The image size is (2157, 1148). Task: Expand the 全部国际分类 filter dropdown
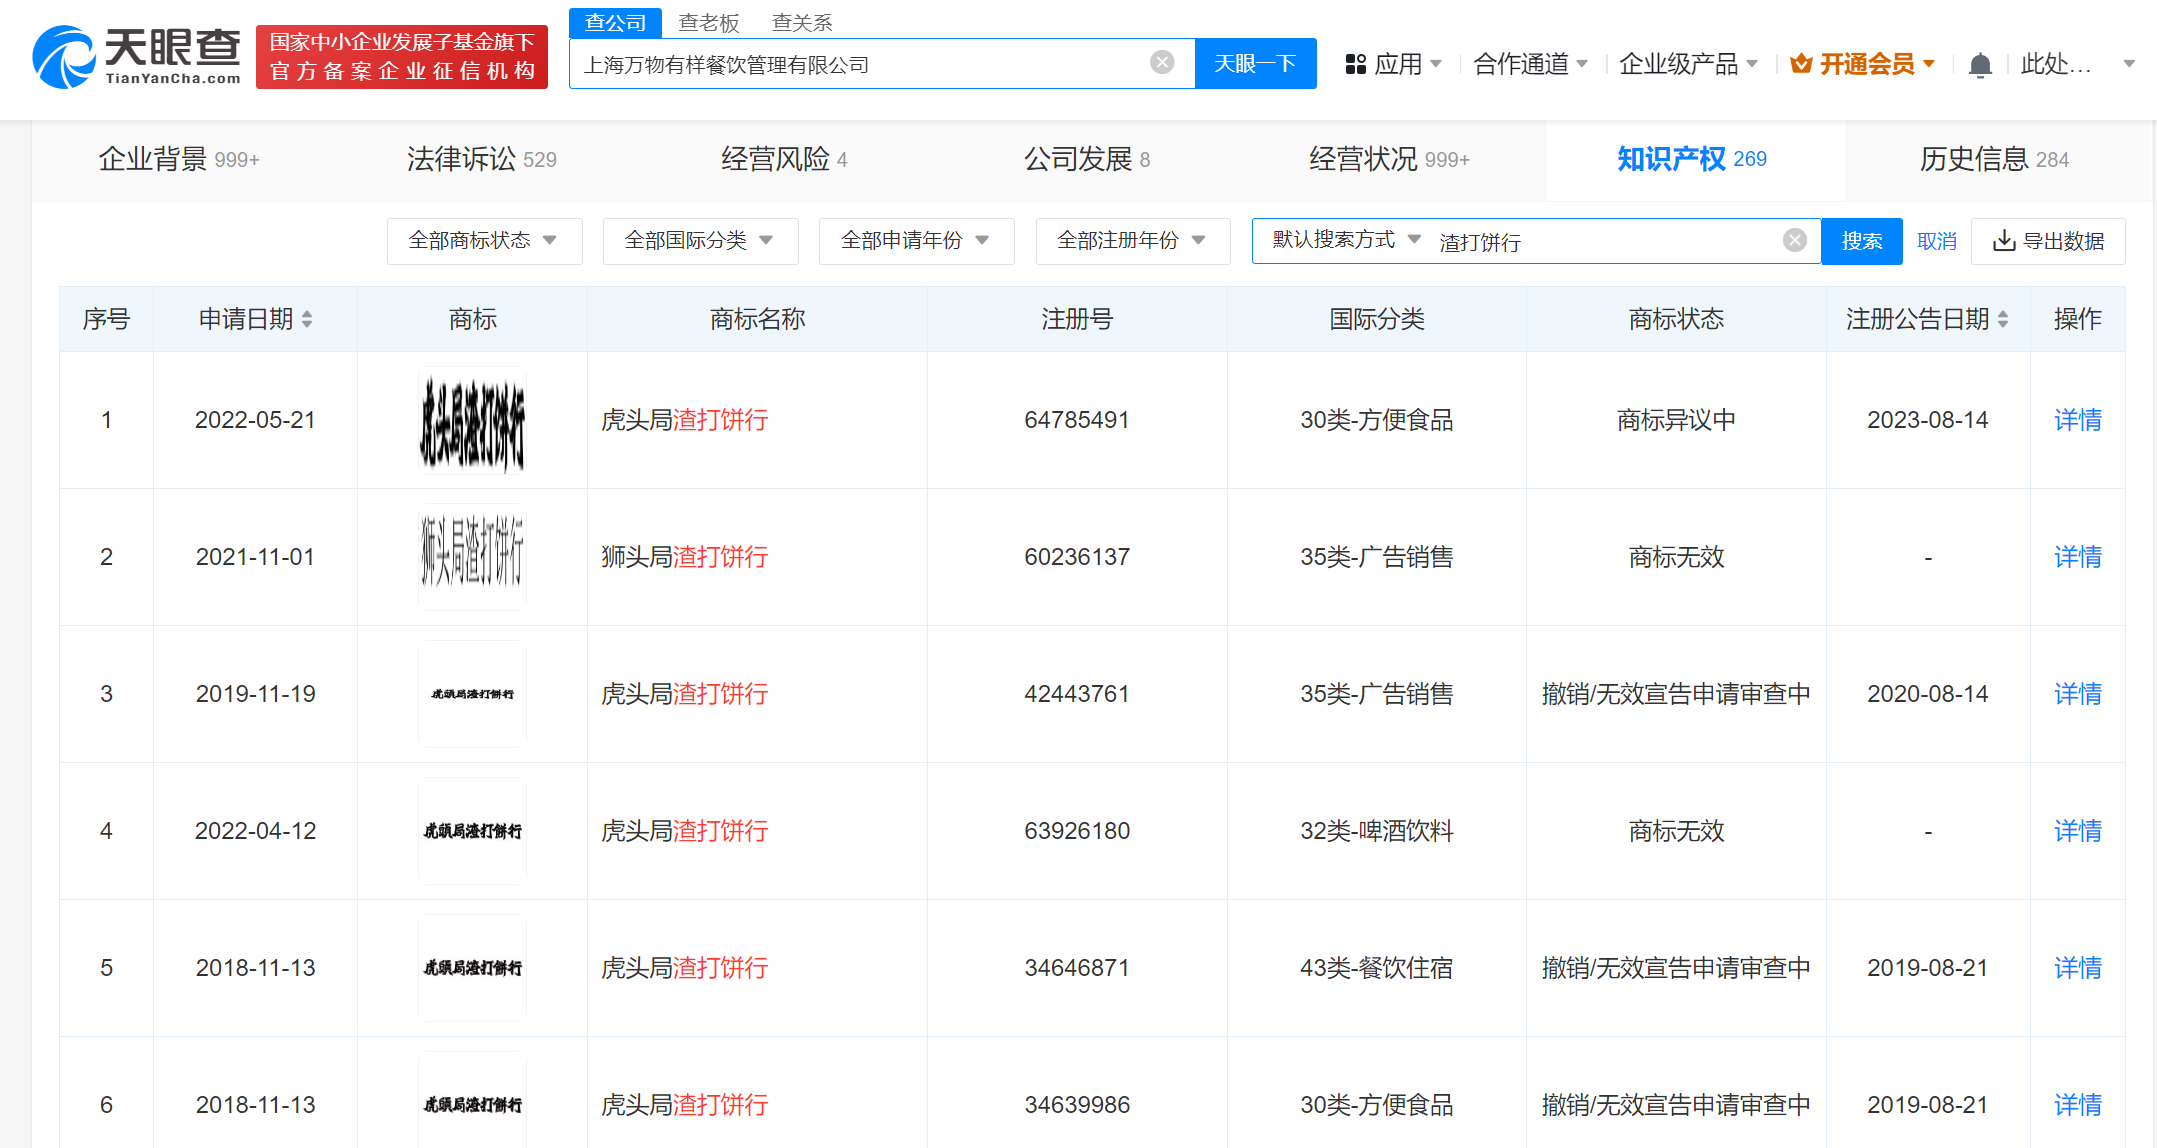[x=700, y=240]
